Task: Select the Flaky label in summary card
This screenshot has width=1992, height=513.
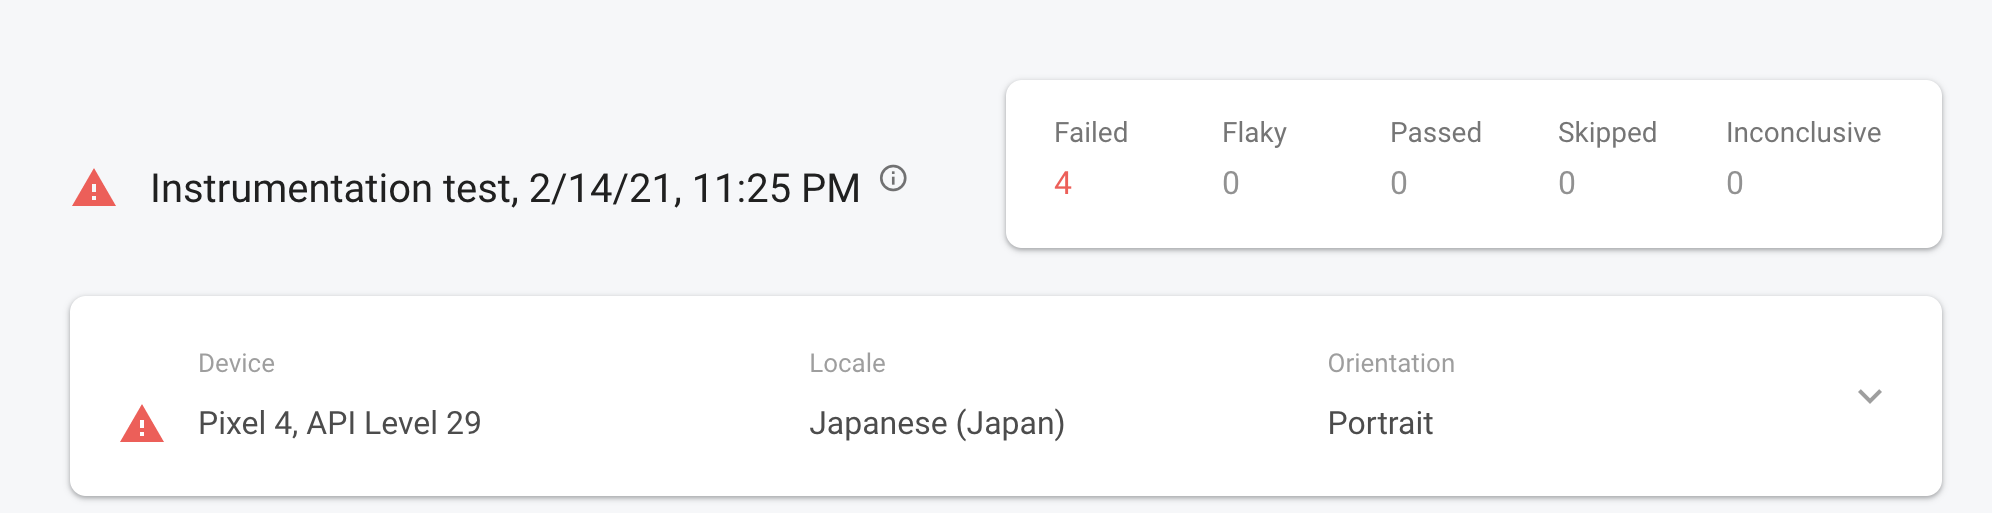Action: coord(1254,133)
